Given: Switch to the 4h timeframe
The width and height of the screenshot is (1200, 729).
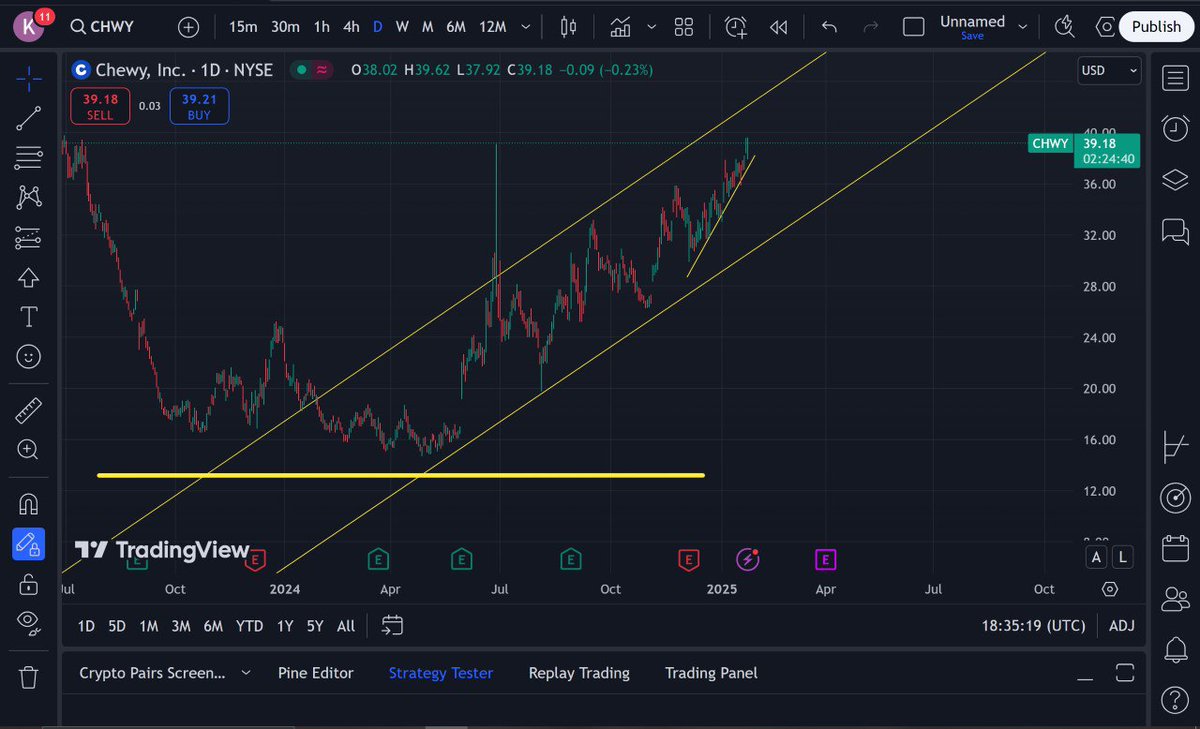Looking at the screenshot, I should pos(351,27).
